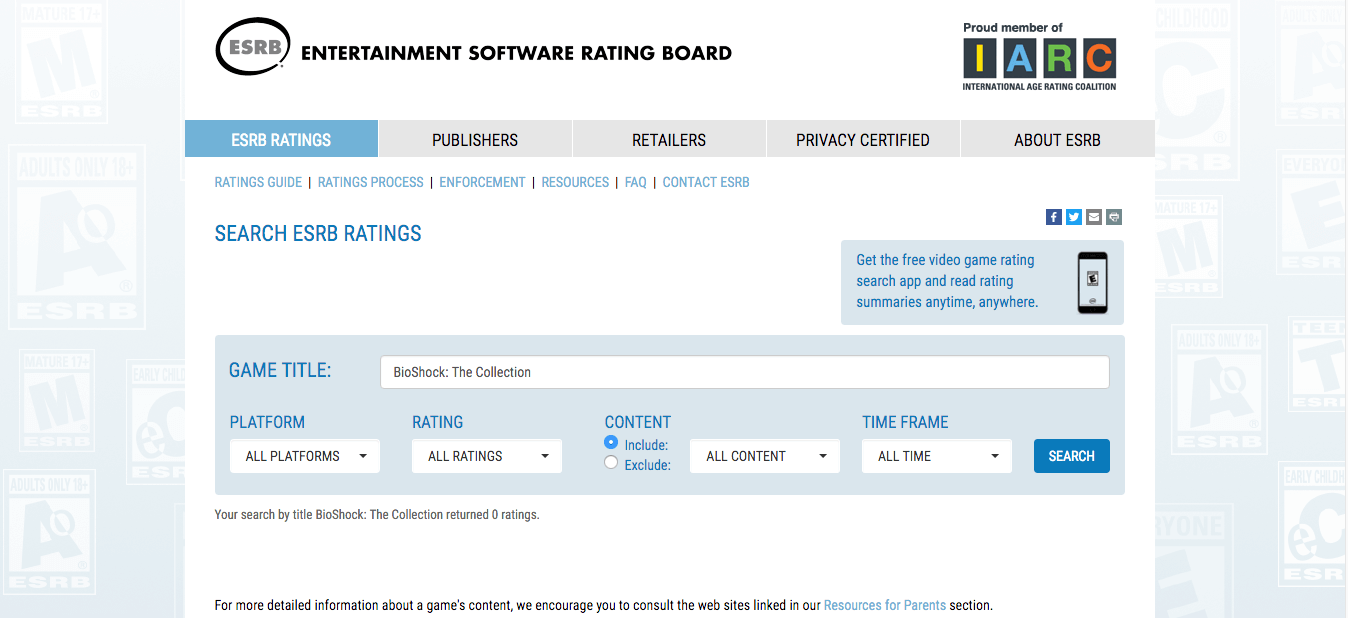Click the Game Title text field
The image size is (1348, 618).
[x=745, y=372]
